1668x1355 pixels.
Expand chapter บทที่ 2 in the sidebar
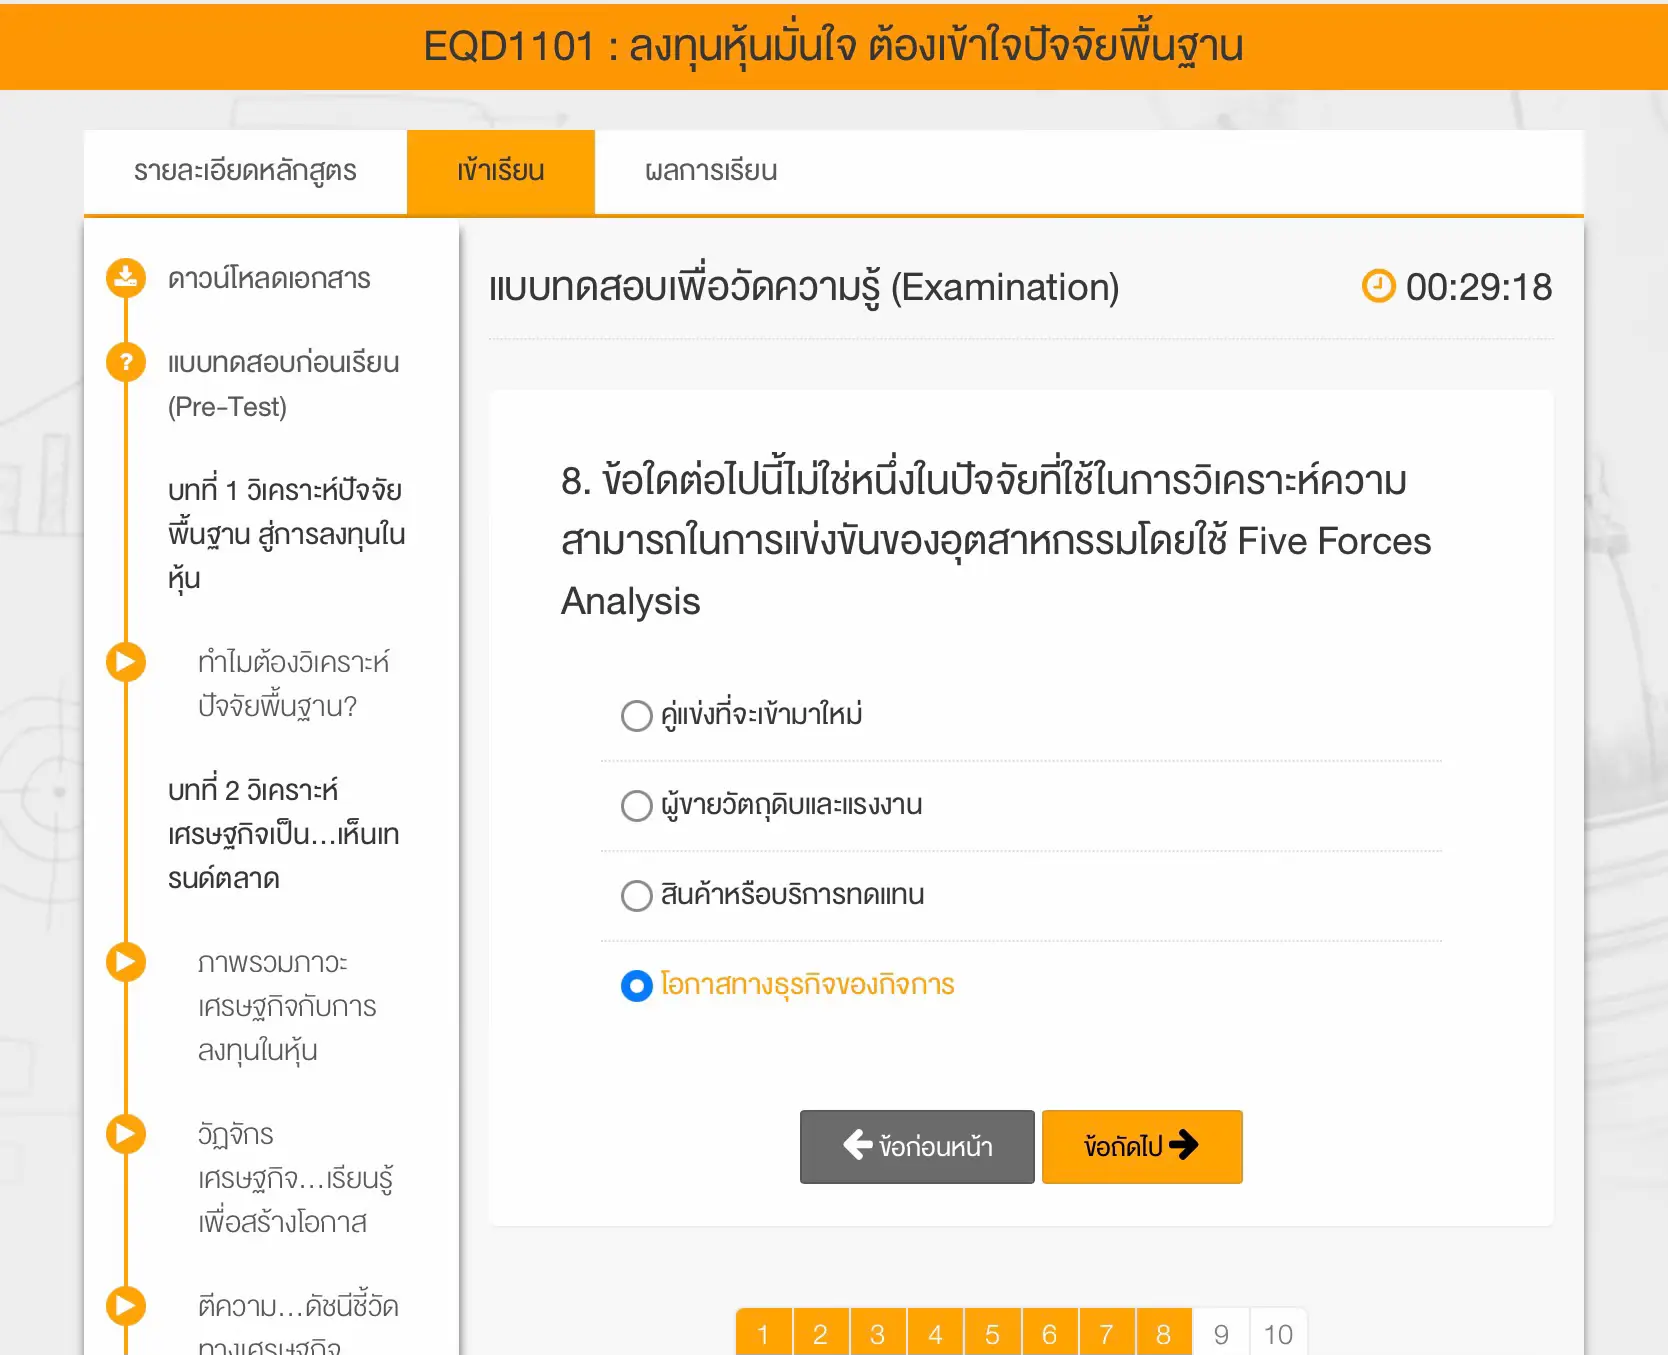pos(283,834)
